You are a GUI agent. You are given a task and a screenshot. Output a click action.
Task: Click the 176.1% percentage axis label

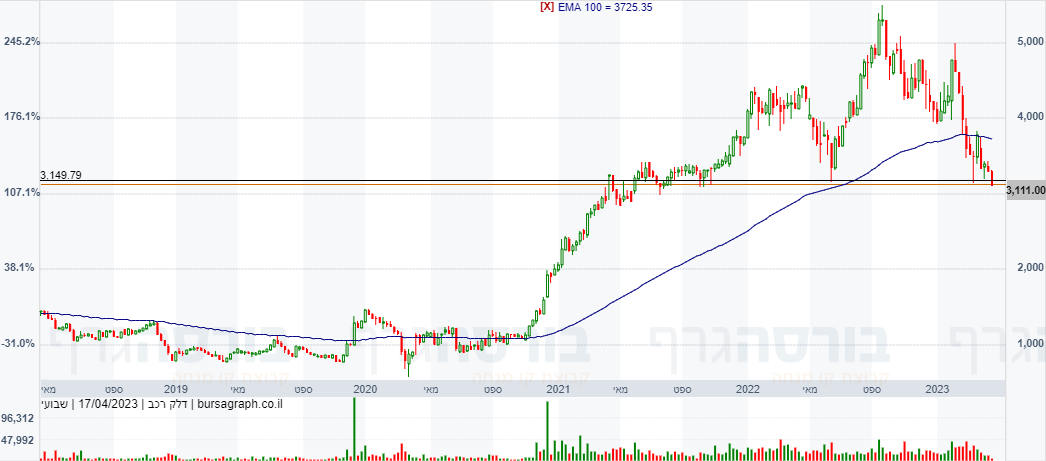tap(22, 117)
